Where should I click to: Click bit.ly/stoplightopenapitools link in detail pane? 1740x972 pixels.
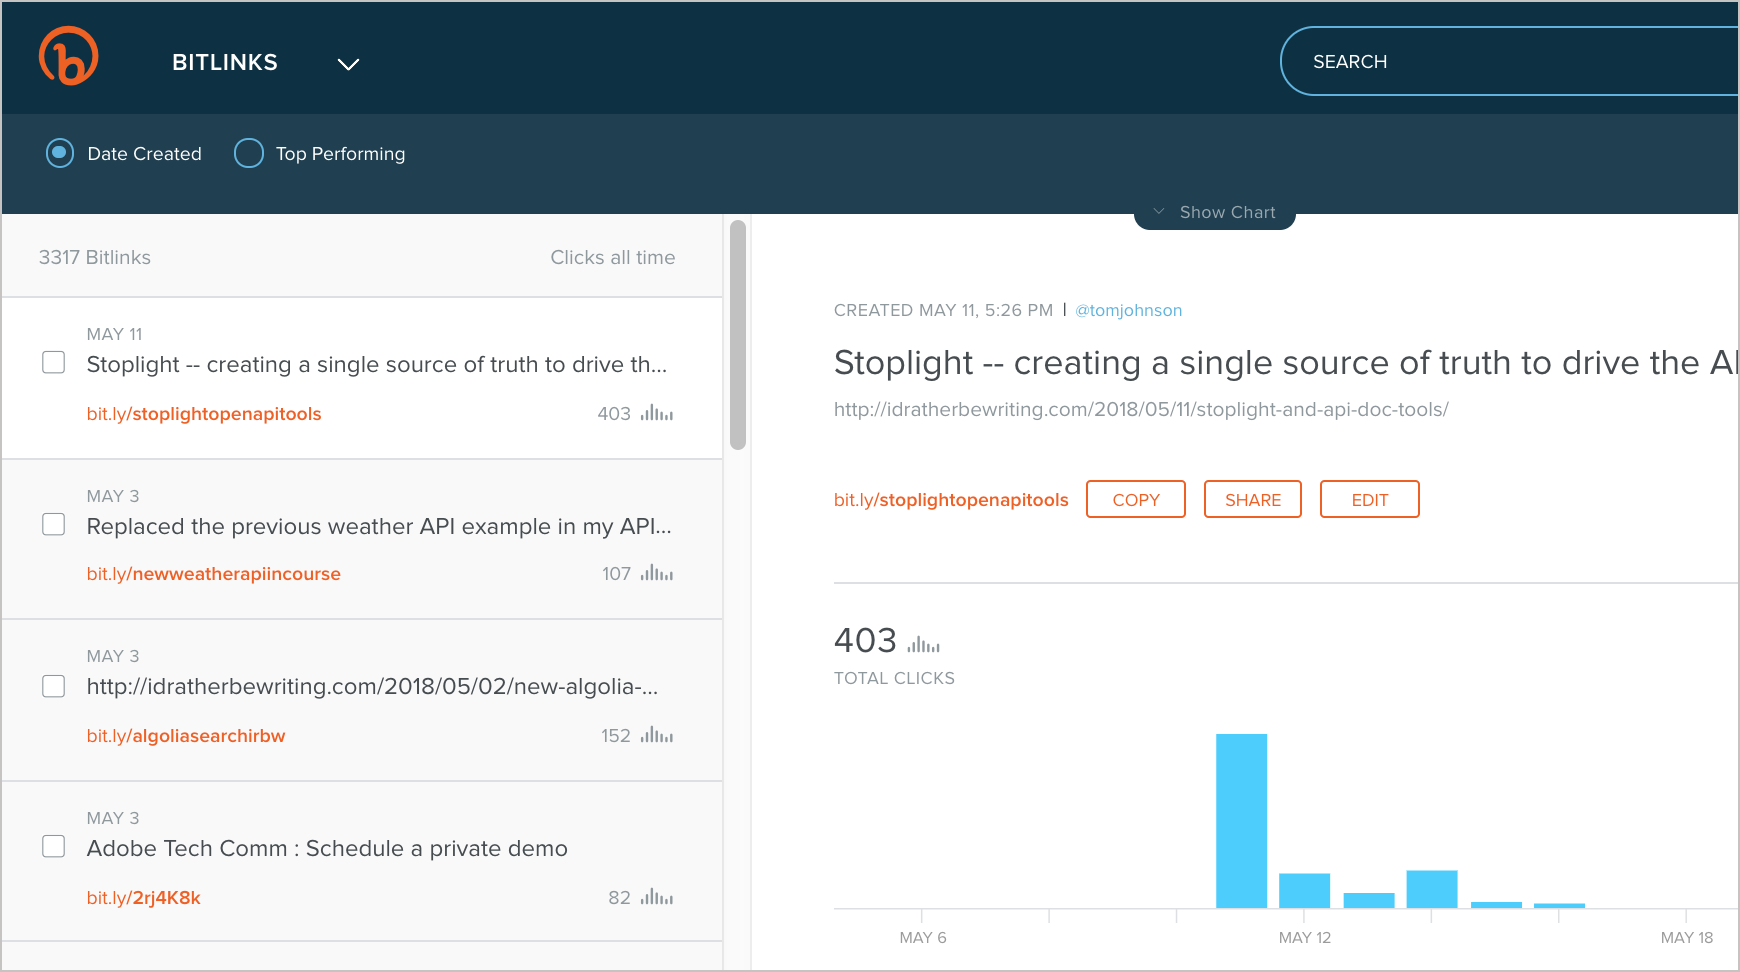[951, 500]
